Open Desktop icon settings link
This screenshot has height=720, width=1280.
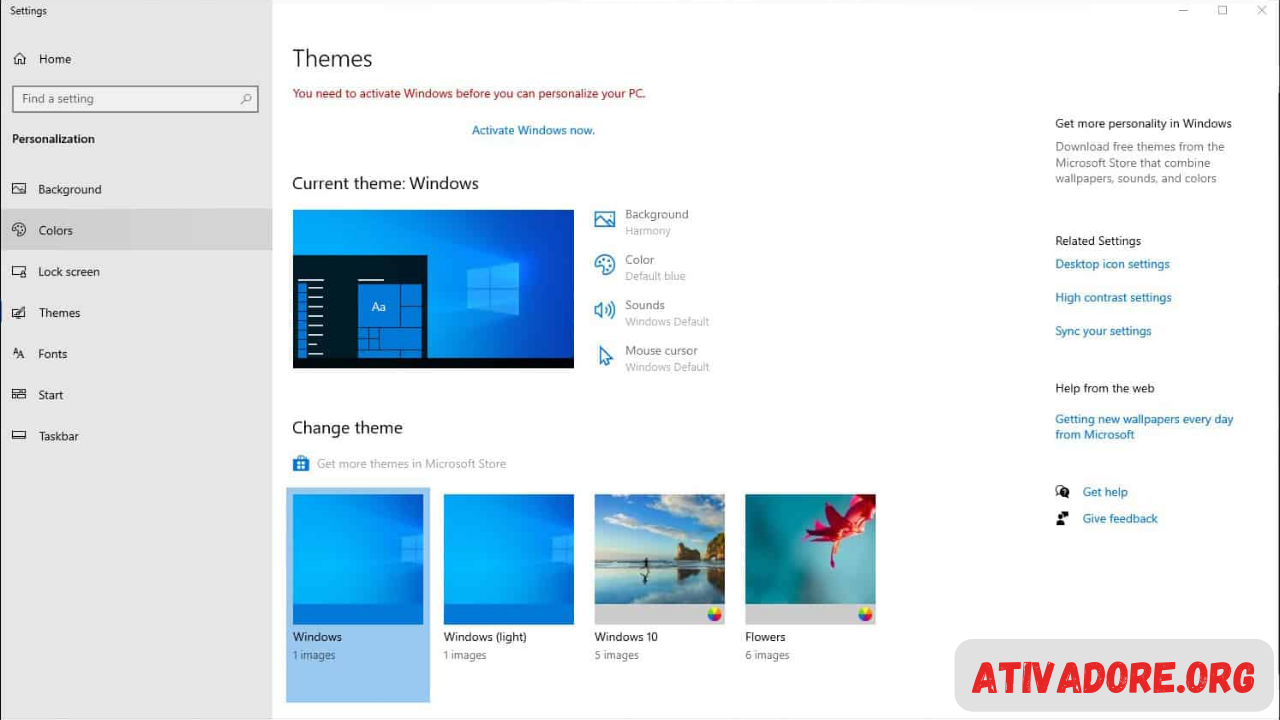pyautogui.click(x=1112, y=264)
